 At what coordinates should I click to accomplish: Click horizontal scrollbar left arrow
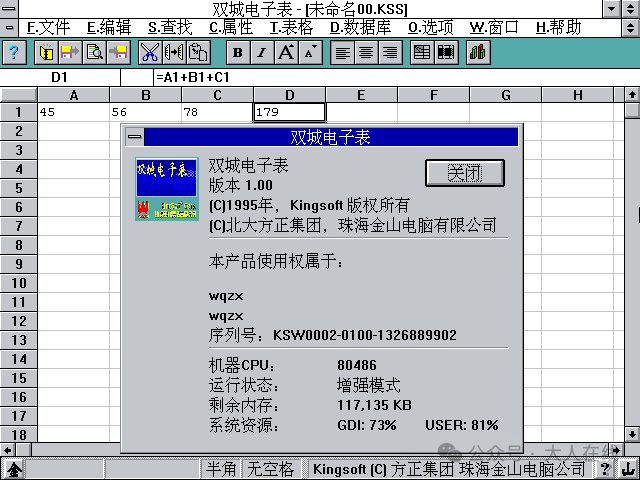click(x=8, y=450)
